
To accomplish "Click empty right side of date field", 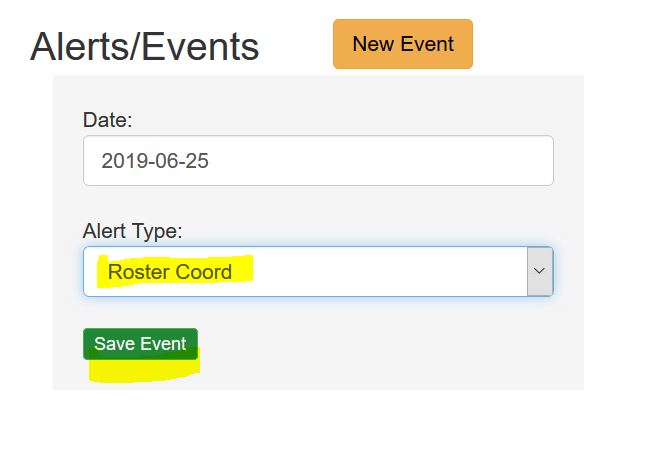I will pyautogui.click(x=450, y=161).
